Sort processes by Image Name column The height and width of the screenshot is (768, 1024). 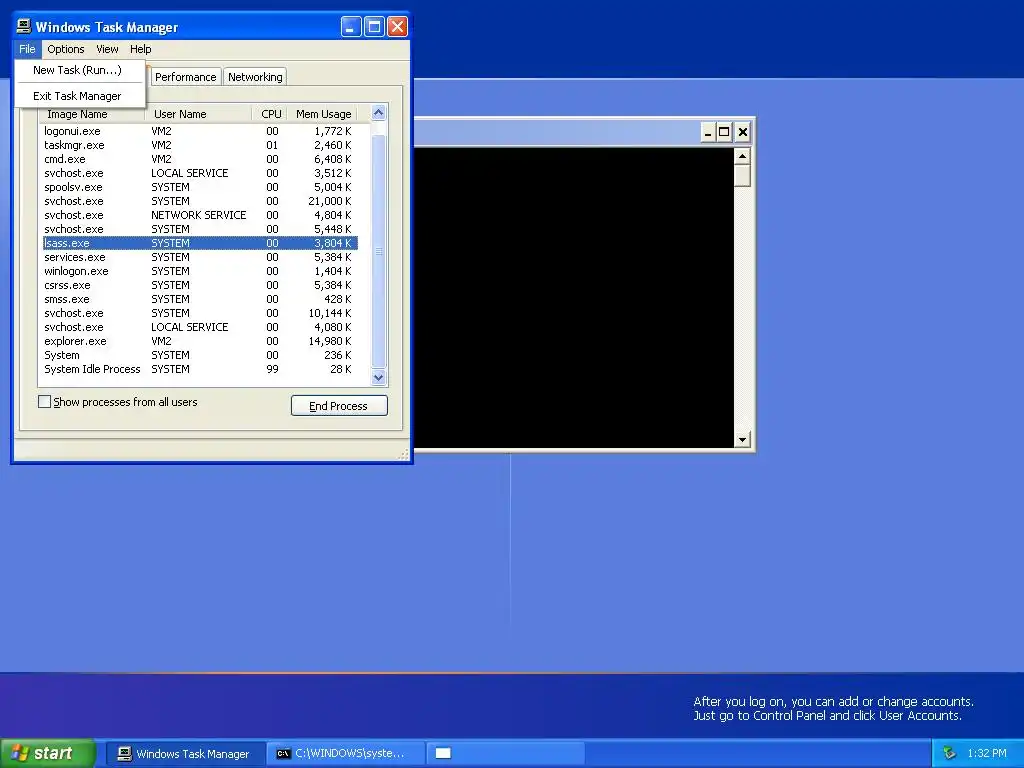click(x=91, y=114)
